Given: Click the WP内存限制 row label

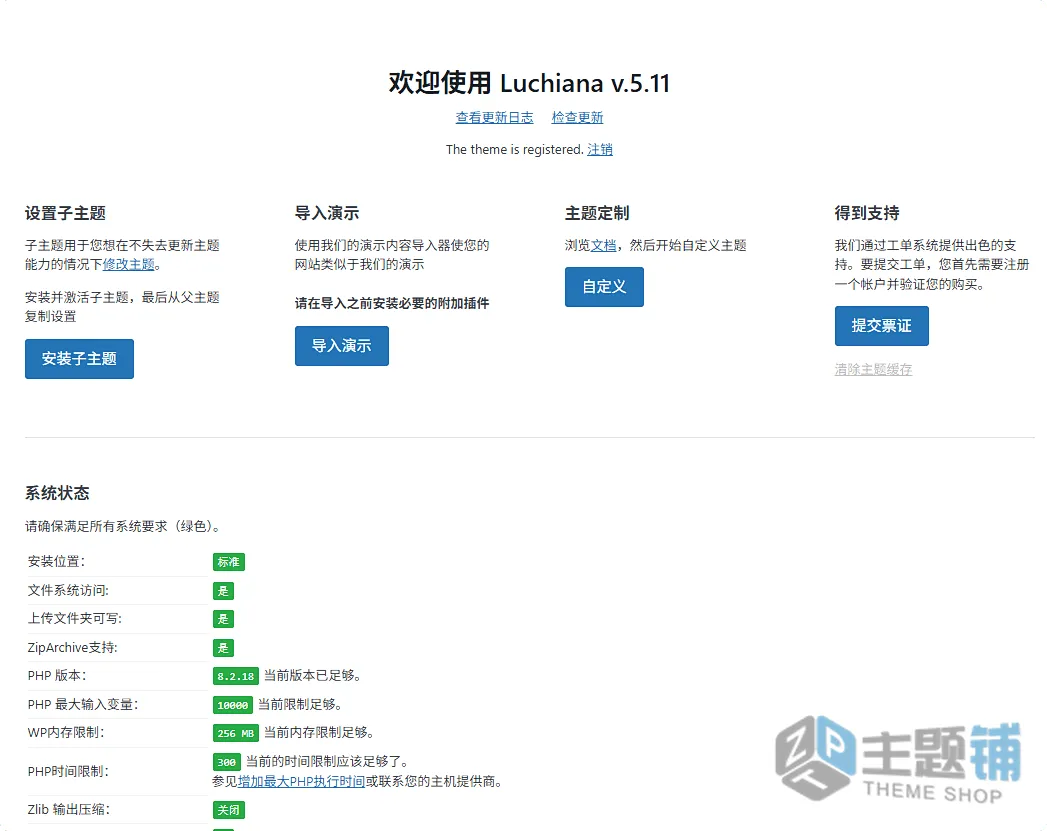Looking at the screenshot, I should (x=66, y=732).
